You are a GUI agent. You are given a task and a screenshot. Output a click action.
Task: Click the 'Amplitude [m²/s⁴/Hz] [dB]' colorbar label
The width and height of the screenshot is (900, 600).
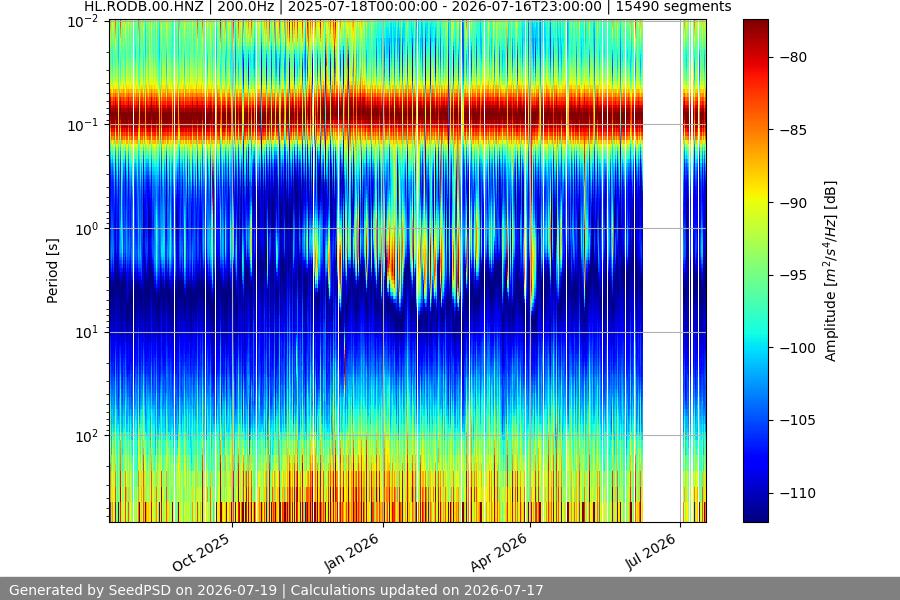point(831,271)
